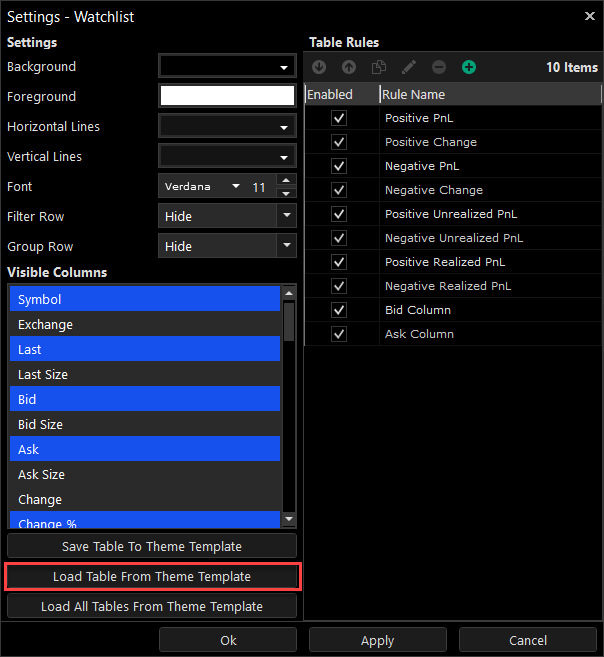Image resolution: width=604 pixels, height=657 pixels.
Task: Select the Exchange column in Visible Columns
Action: coord(145,325)
